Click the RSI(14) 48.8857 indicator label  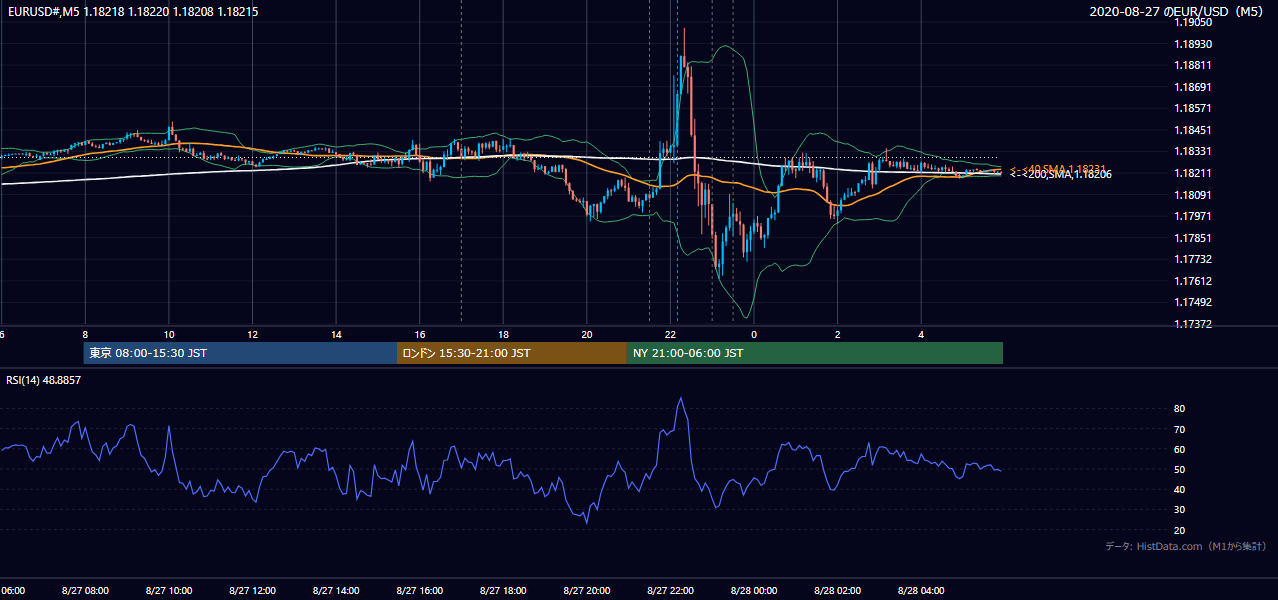44,381
